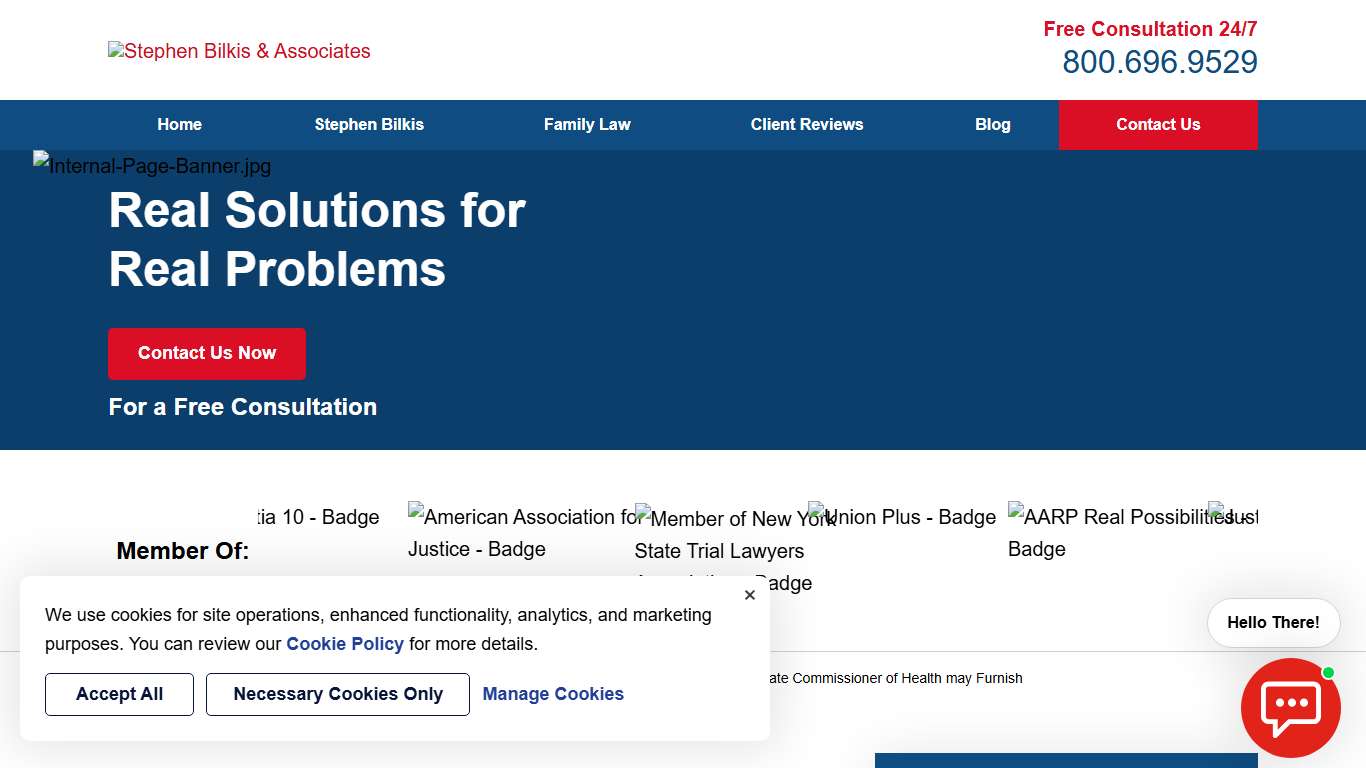Select the Union Plus badge image
Viewport: 1366px width, 768px height.
tap(902, 516)
